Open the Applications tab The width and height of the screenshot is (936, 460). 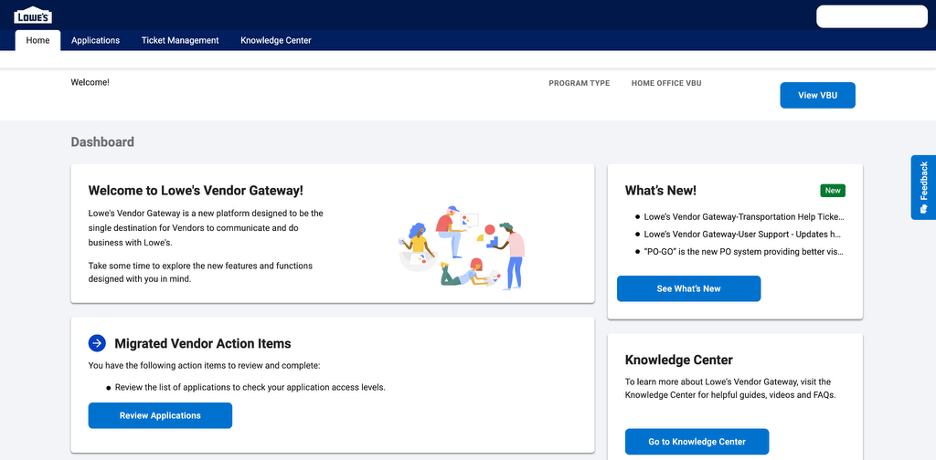click(96, 41)
